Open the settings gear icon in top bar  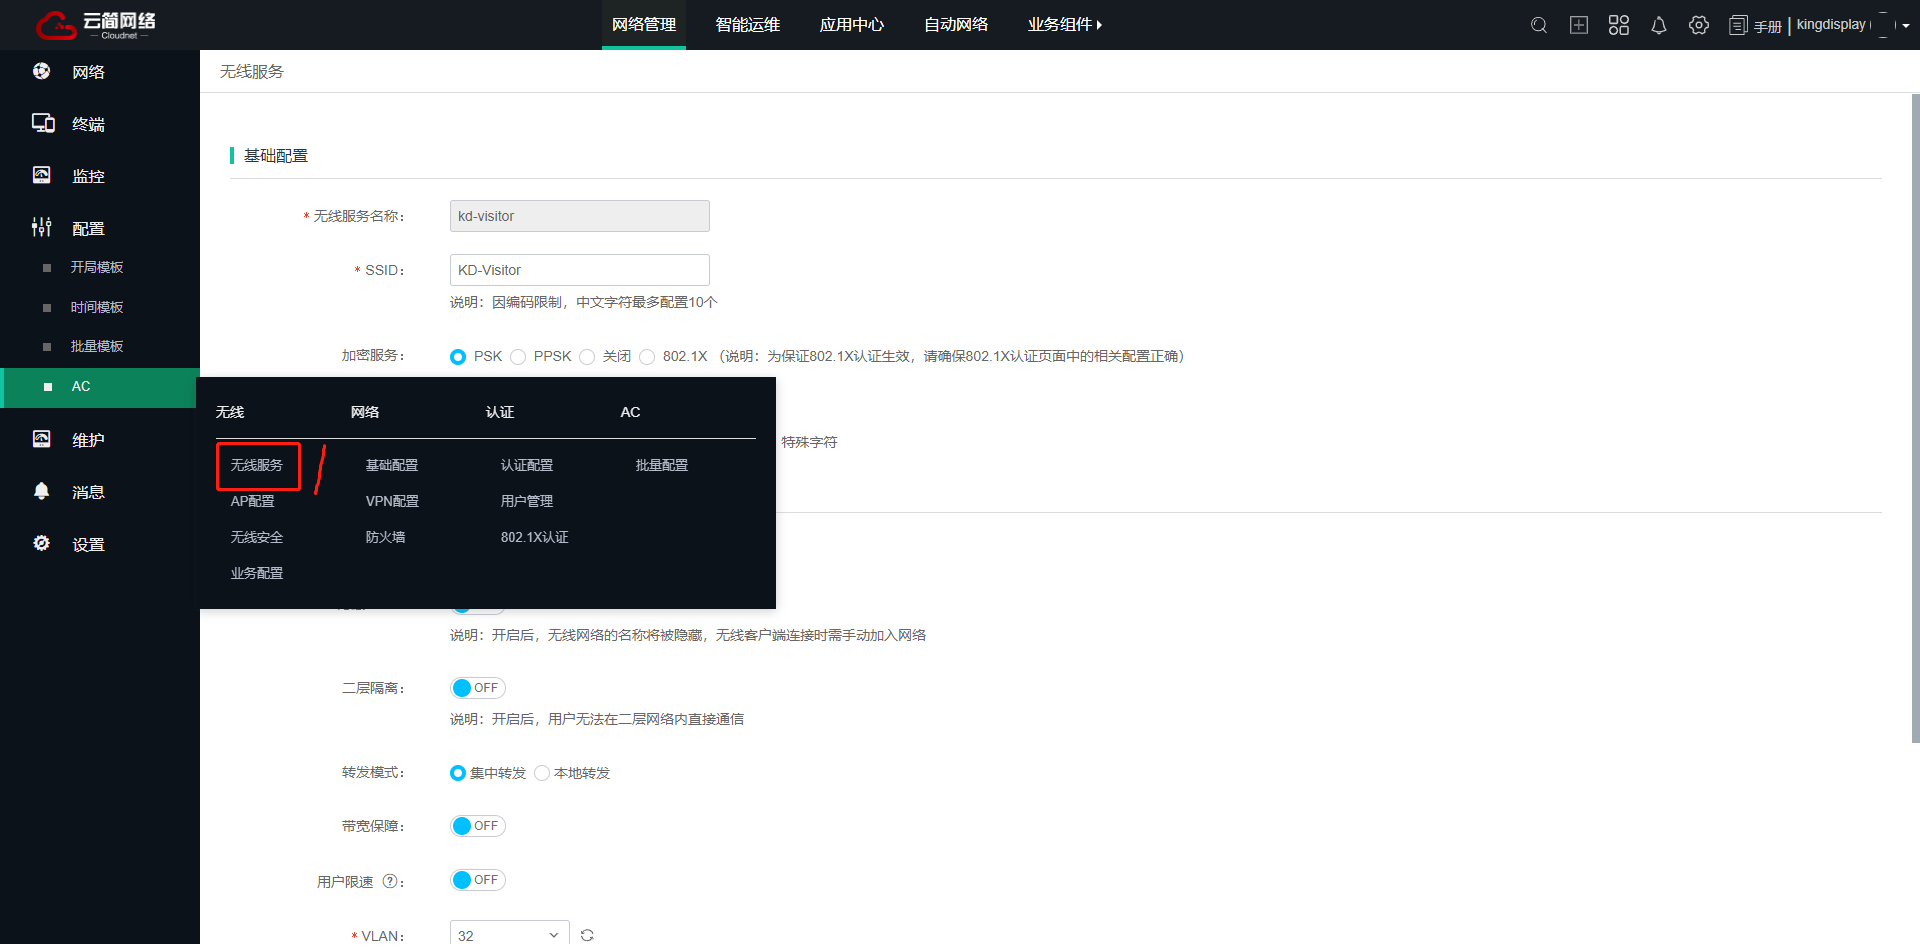pos(1699,25)
